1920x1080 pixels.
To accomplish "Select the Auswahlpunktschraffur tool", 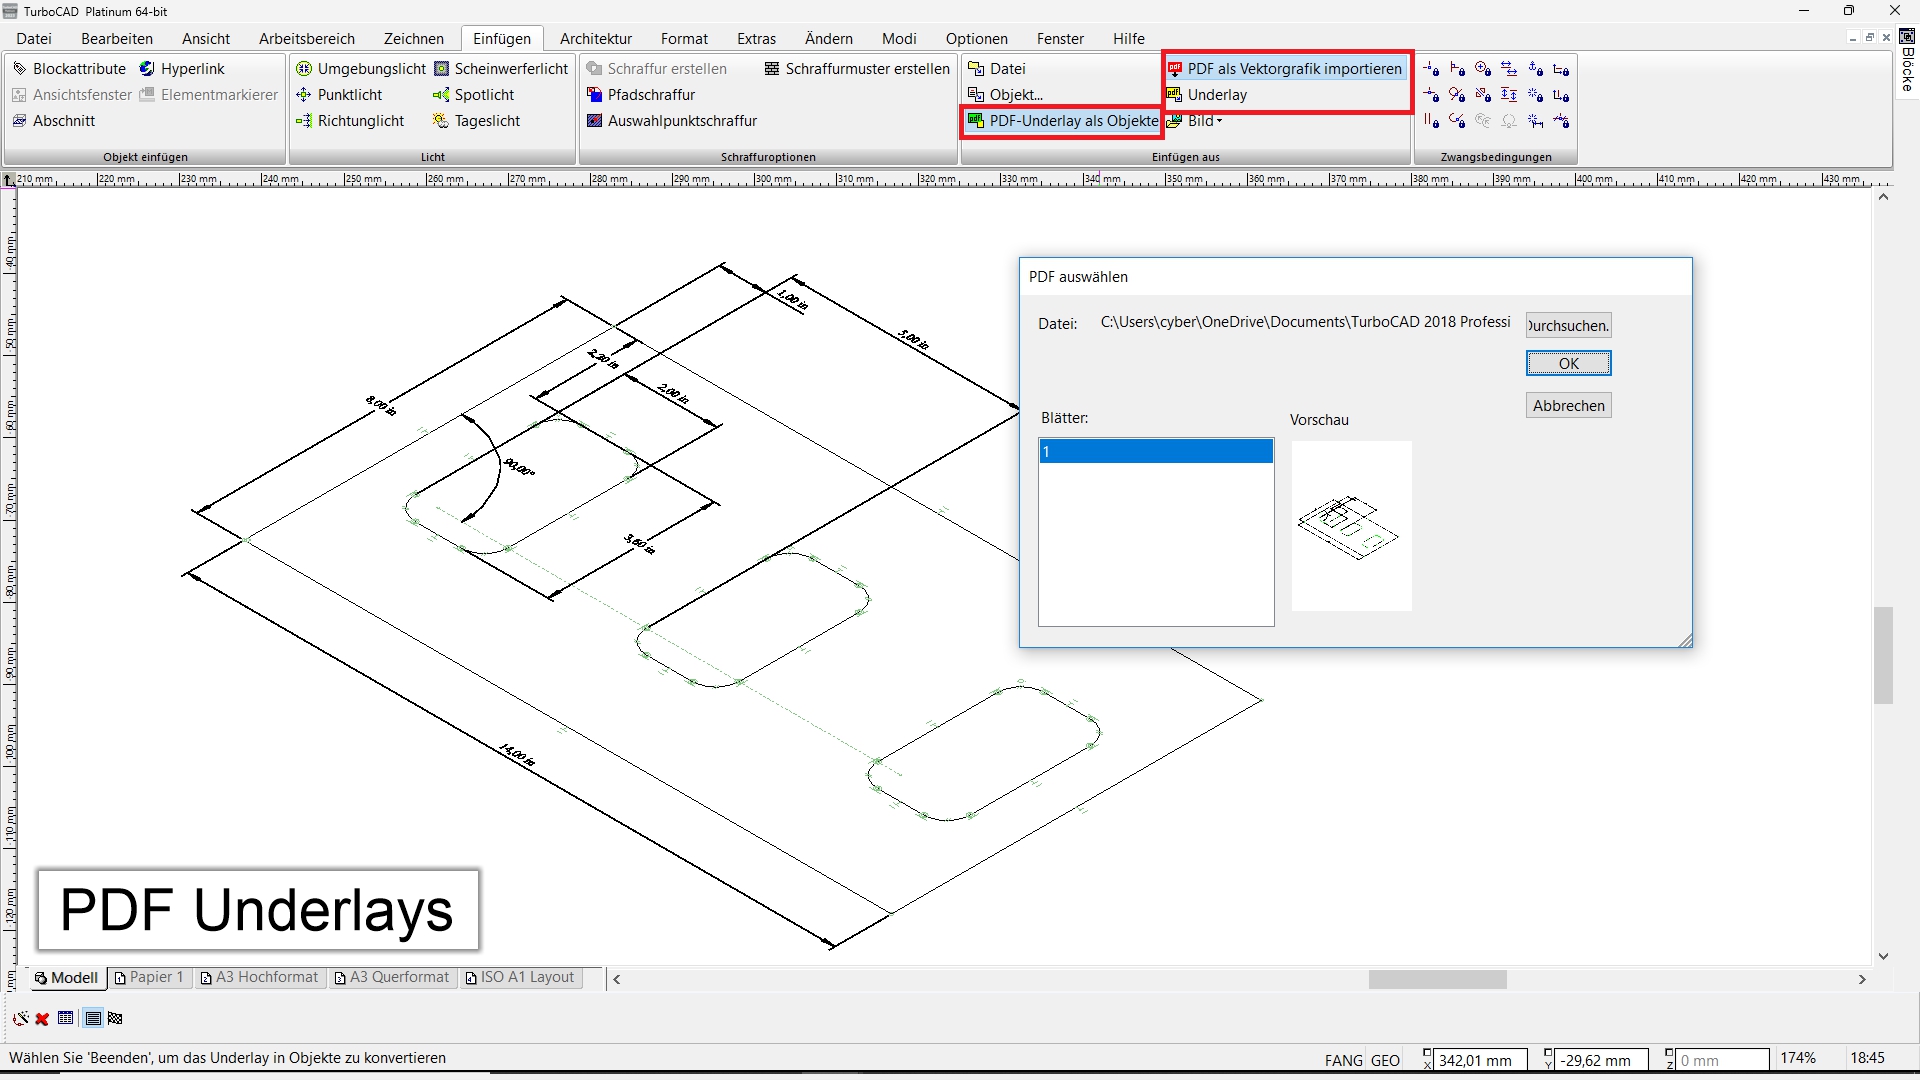I will click(672, 121).
